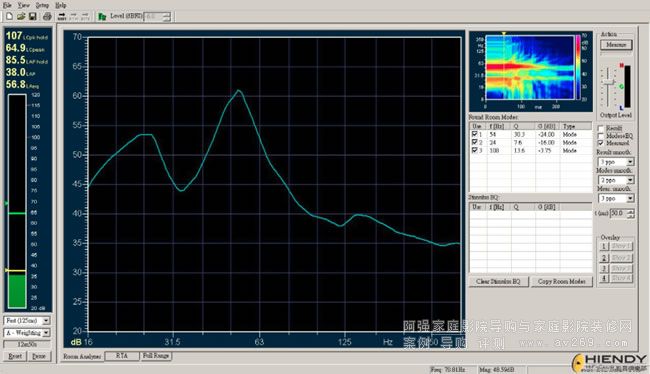Select overlay slot 4 button

(604, 278)
